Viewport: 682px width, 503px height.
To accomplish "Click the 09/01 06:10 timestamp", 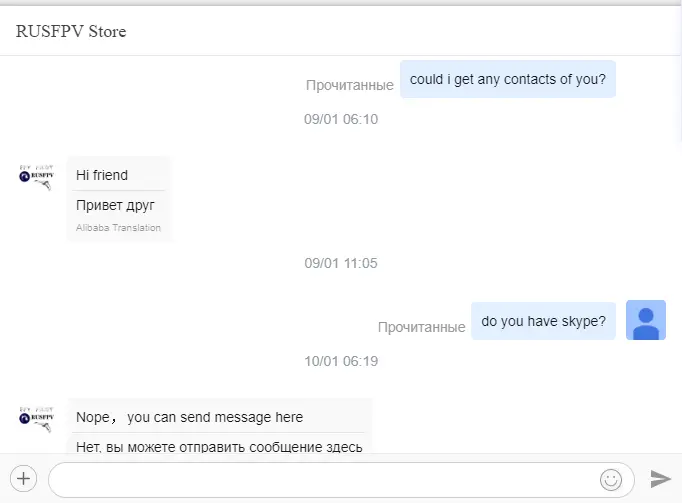I will (x=341, y=119).
